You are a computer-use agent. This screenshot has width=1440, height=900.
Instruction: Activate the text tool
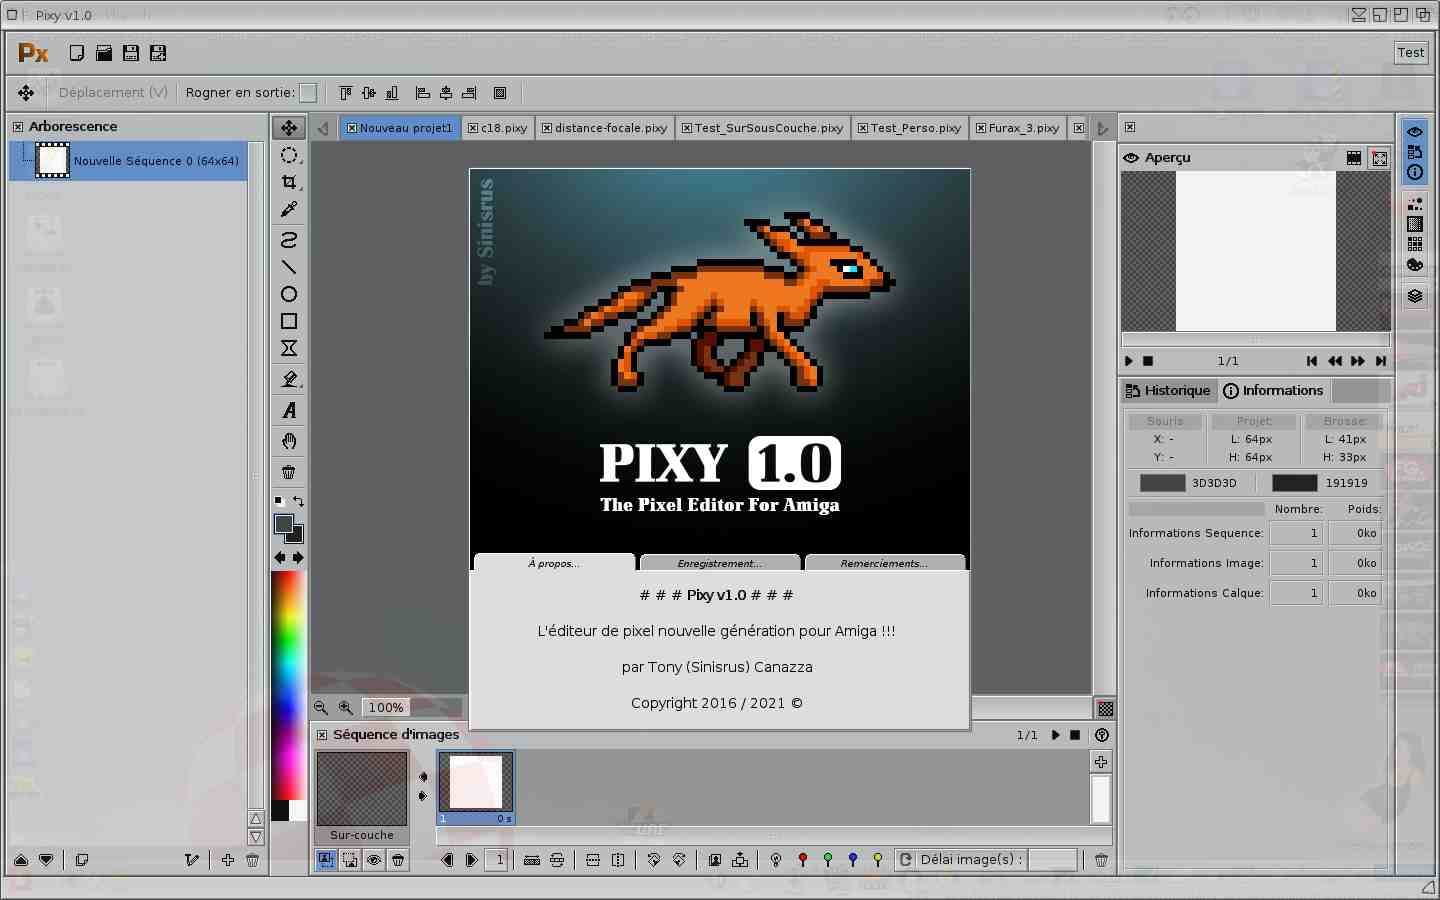pyautogui.click(x=289, y=410)
